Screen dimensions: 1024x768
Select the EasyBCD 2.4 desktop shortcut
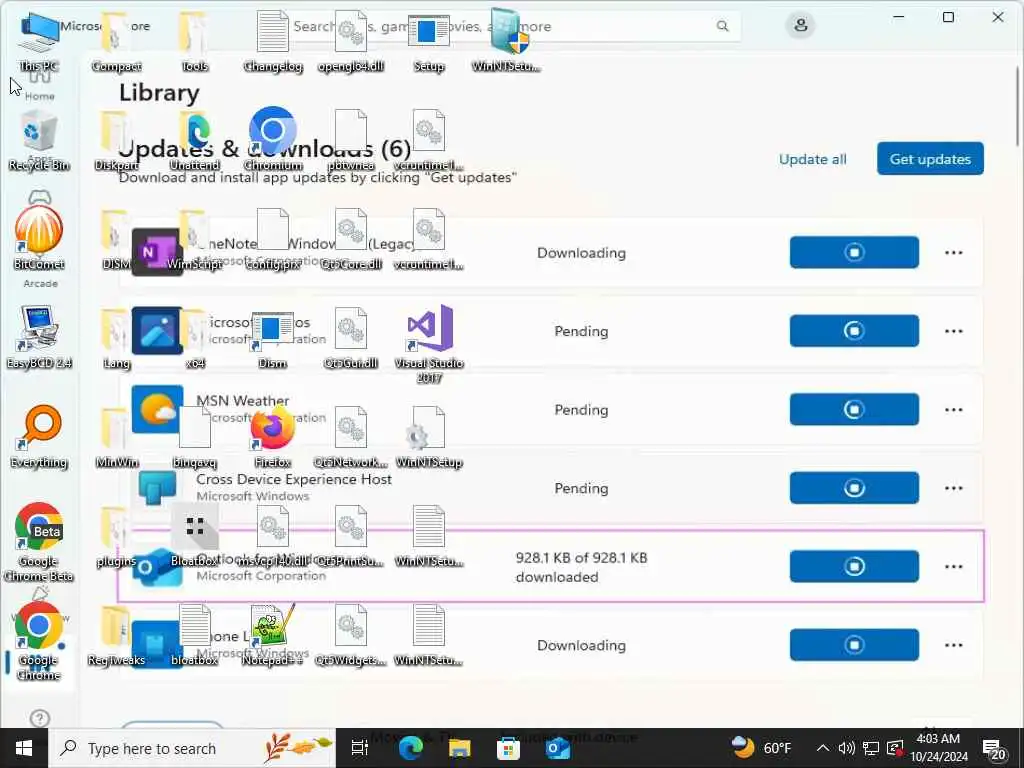(39, 338)
